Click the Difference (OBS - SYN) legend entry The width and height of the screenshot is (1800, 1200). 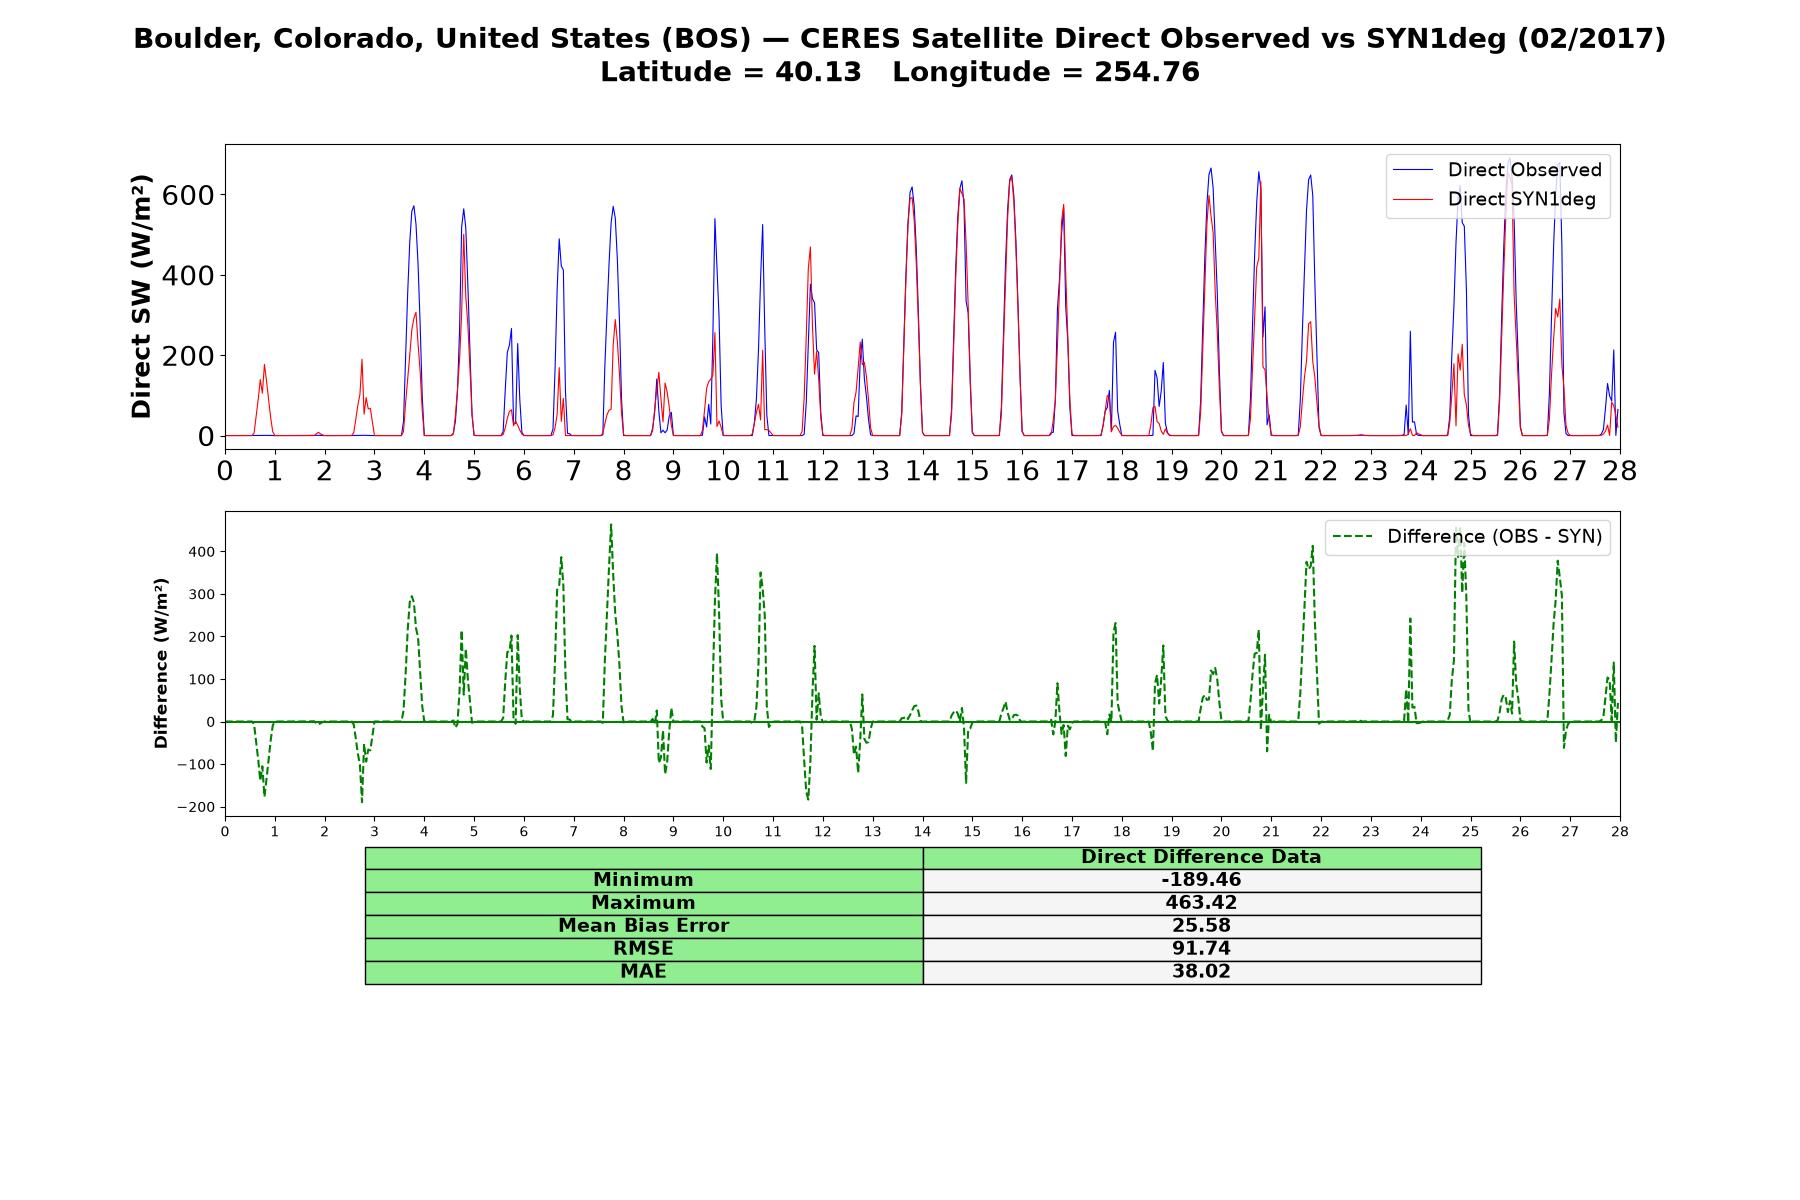point(1468,537)
